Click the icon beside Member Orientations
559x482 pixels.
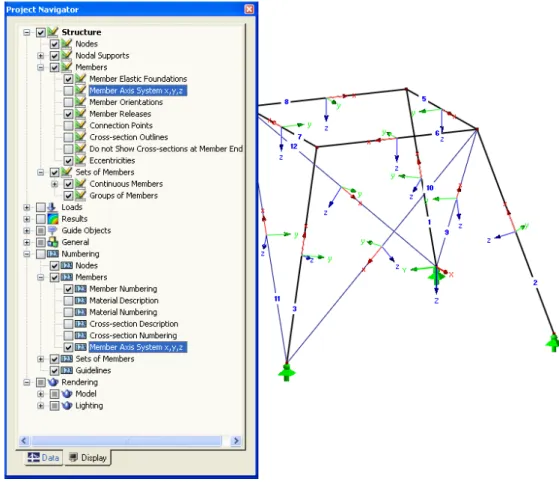(81, 102)
